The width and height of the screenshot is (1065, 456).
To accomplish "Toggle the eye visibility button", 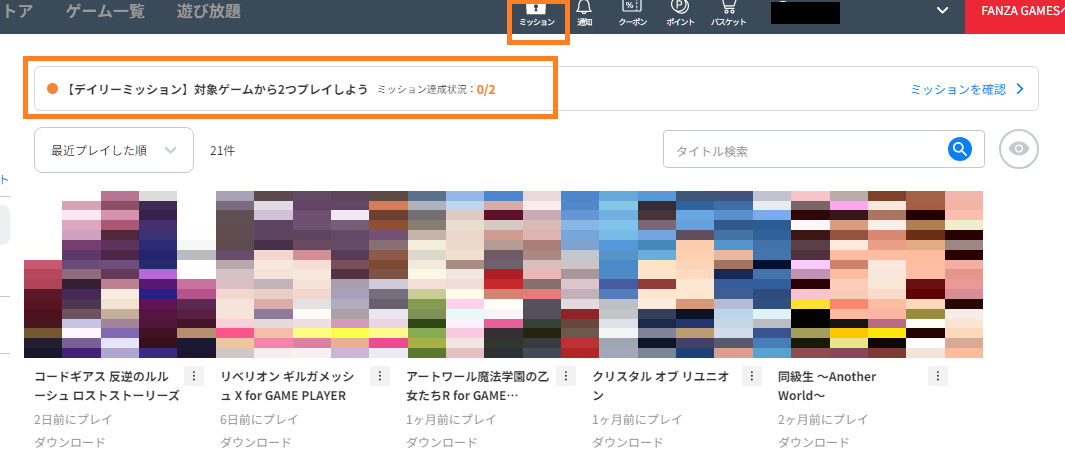I will point(1018,149).
